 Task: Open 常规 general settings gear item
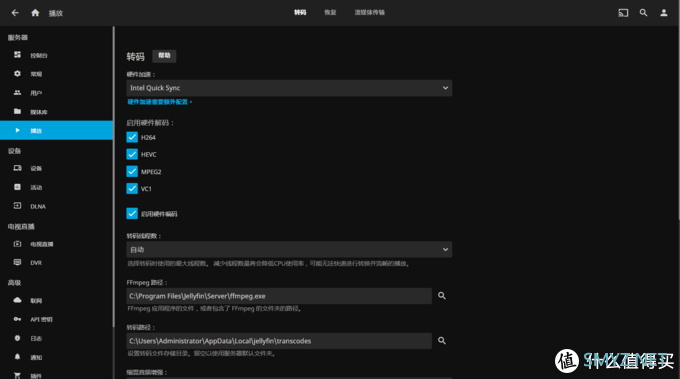pyautogui.click(x=56, y=74)
